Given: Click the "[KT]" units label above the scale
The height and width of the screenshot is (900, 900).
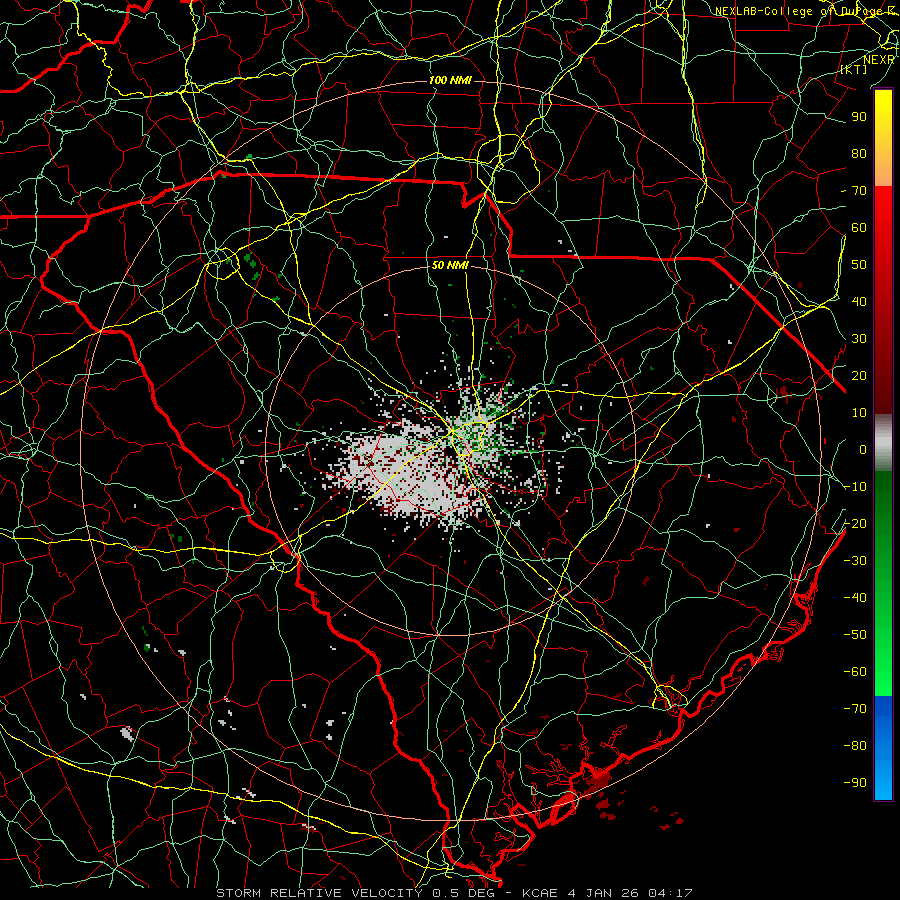Looking at the screenshot, I should click(x=853, y=69).
